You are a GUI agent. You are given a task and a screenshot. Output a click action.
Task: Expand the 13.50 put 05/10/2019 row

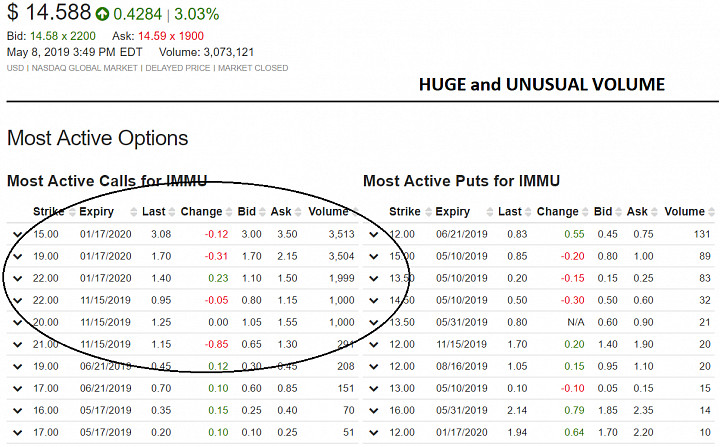pyautogui.click(x=374, y=279)
